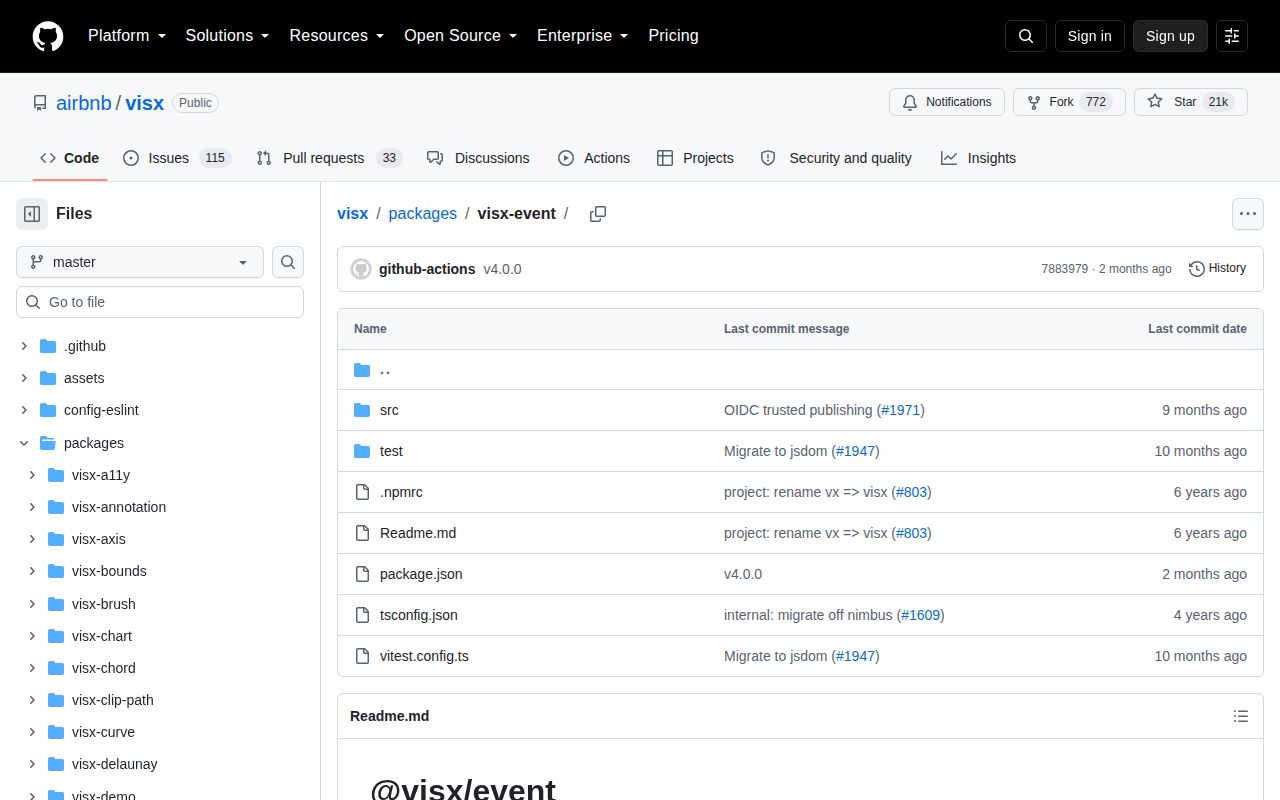
Task: Go to the airbnb owner page
Action: click(84, 103)
